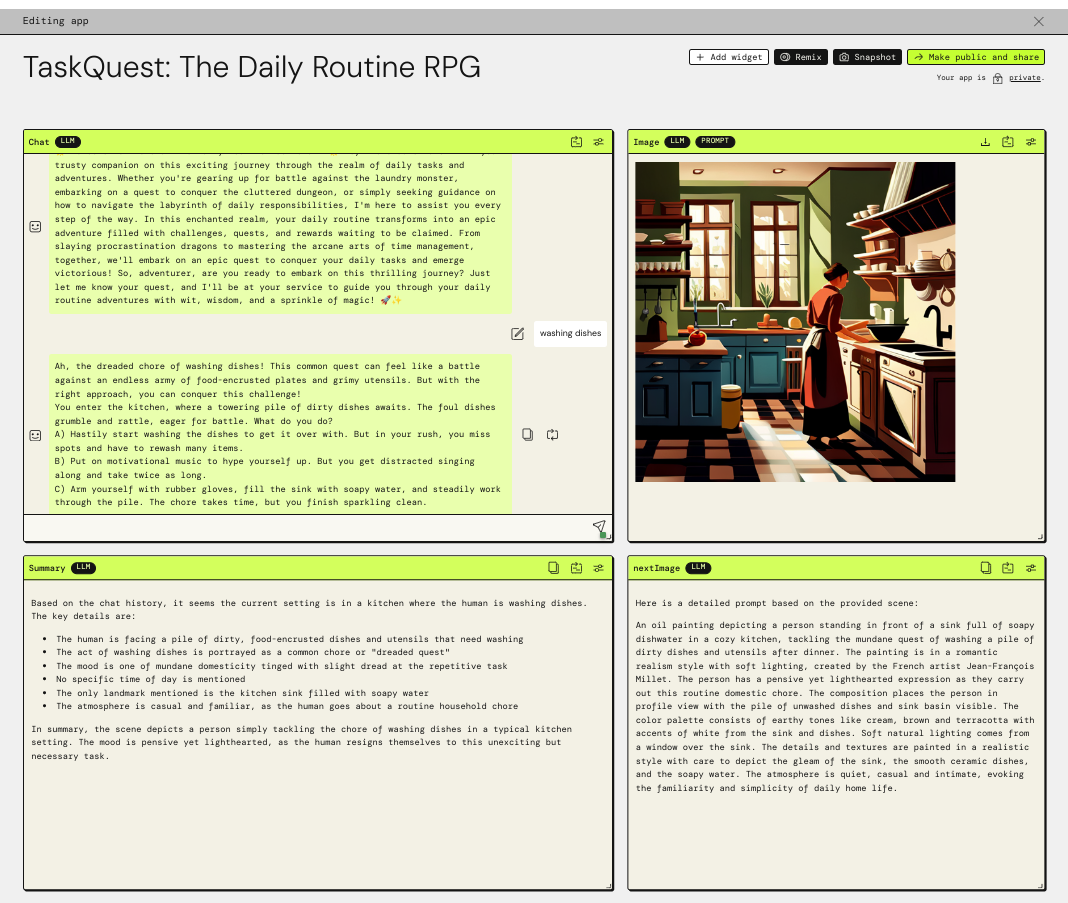Rerun the nextImage widget

(1008, 568)
